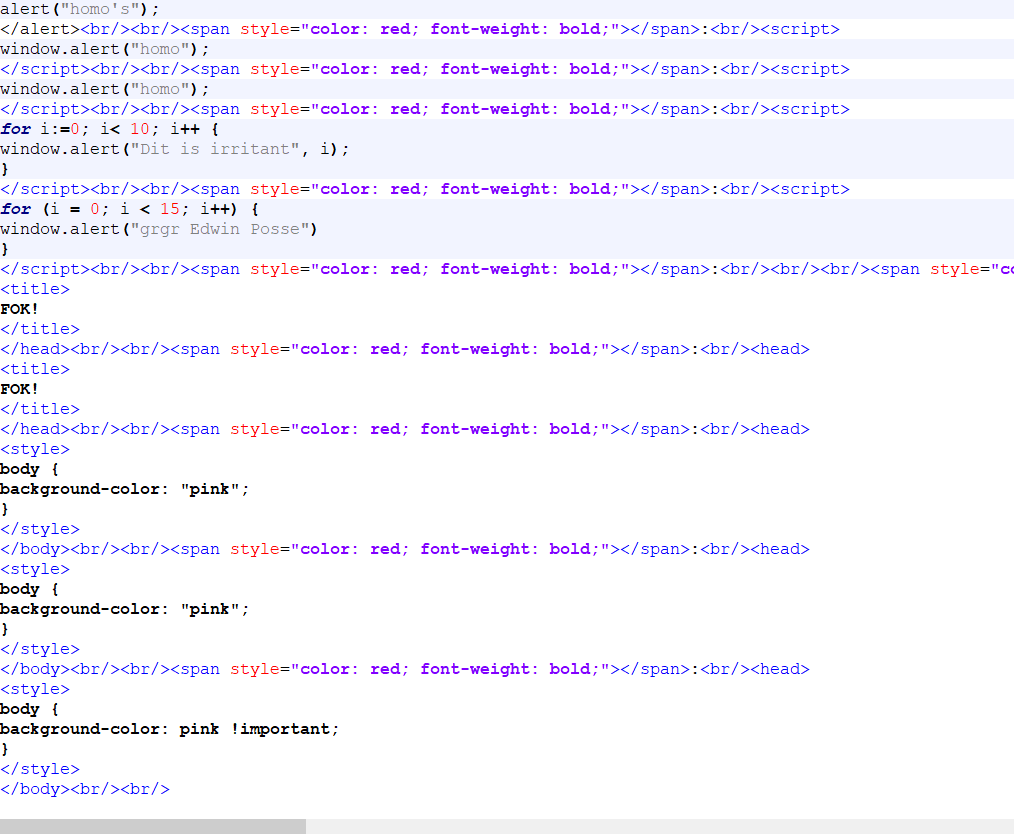1014x834 pixels.
Task: Click 'background-color: pink !important;' line
Action: tap(169, 729)
